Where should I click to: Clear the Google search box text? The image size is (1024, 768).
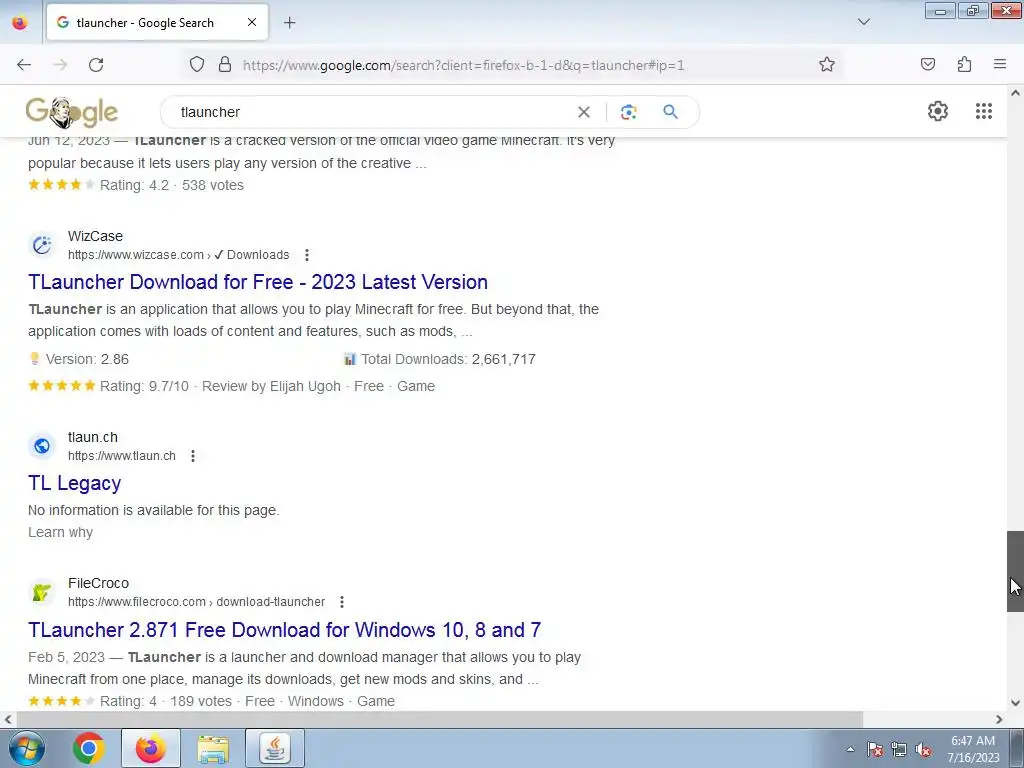[x=584, y=112]
